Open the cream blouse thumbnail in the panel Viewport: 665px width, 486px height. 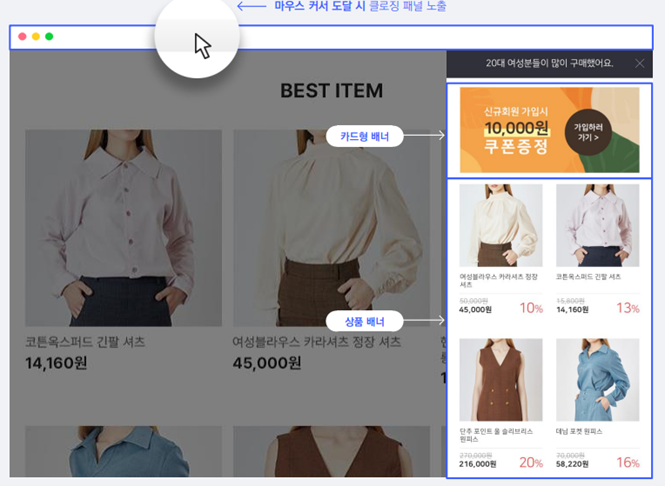coord(501,225)
